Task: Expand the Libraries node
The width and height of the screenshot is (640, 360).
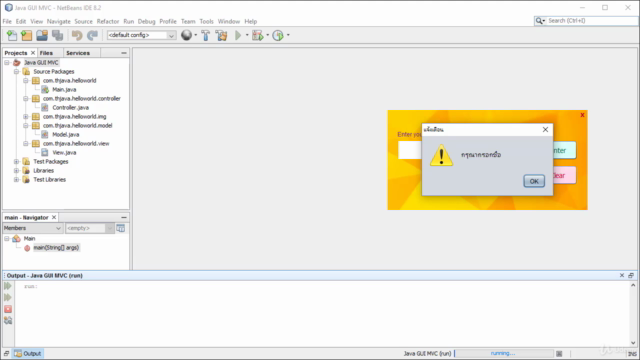Action: [x=16, y=171]
